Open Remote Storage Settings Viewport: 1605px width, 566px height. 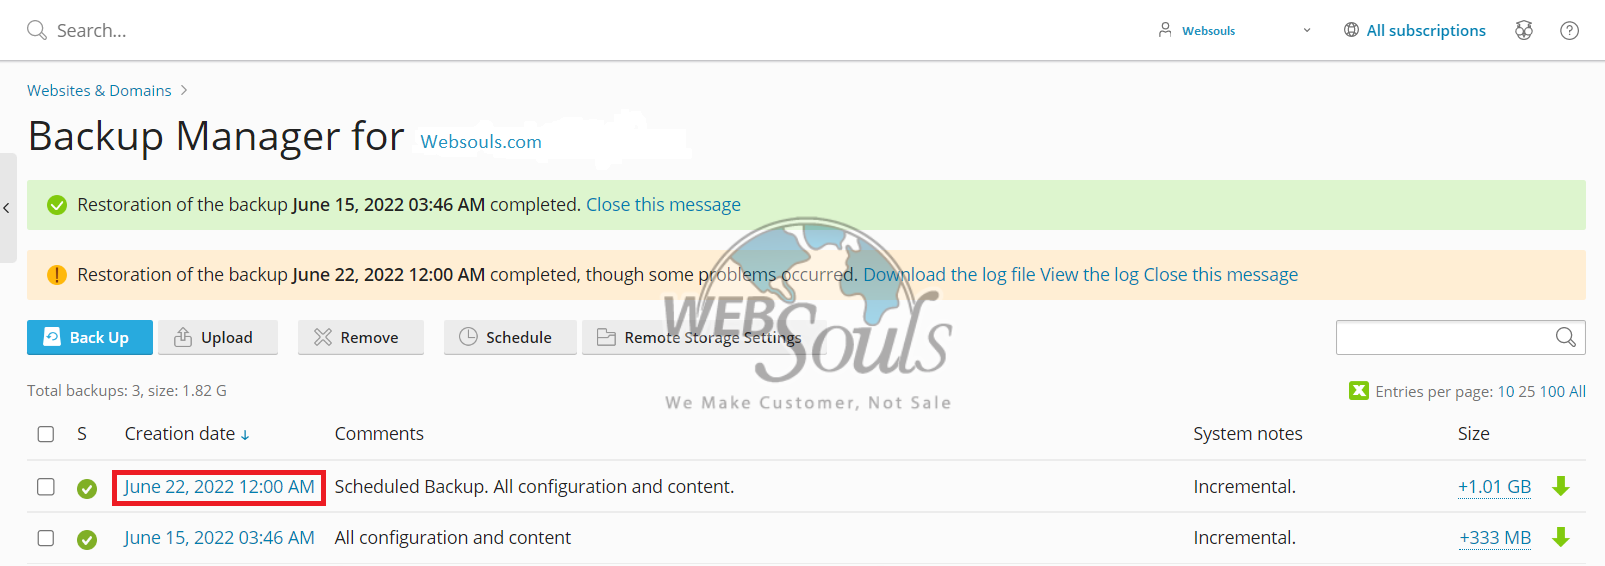(x=699, y=338)
